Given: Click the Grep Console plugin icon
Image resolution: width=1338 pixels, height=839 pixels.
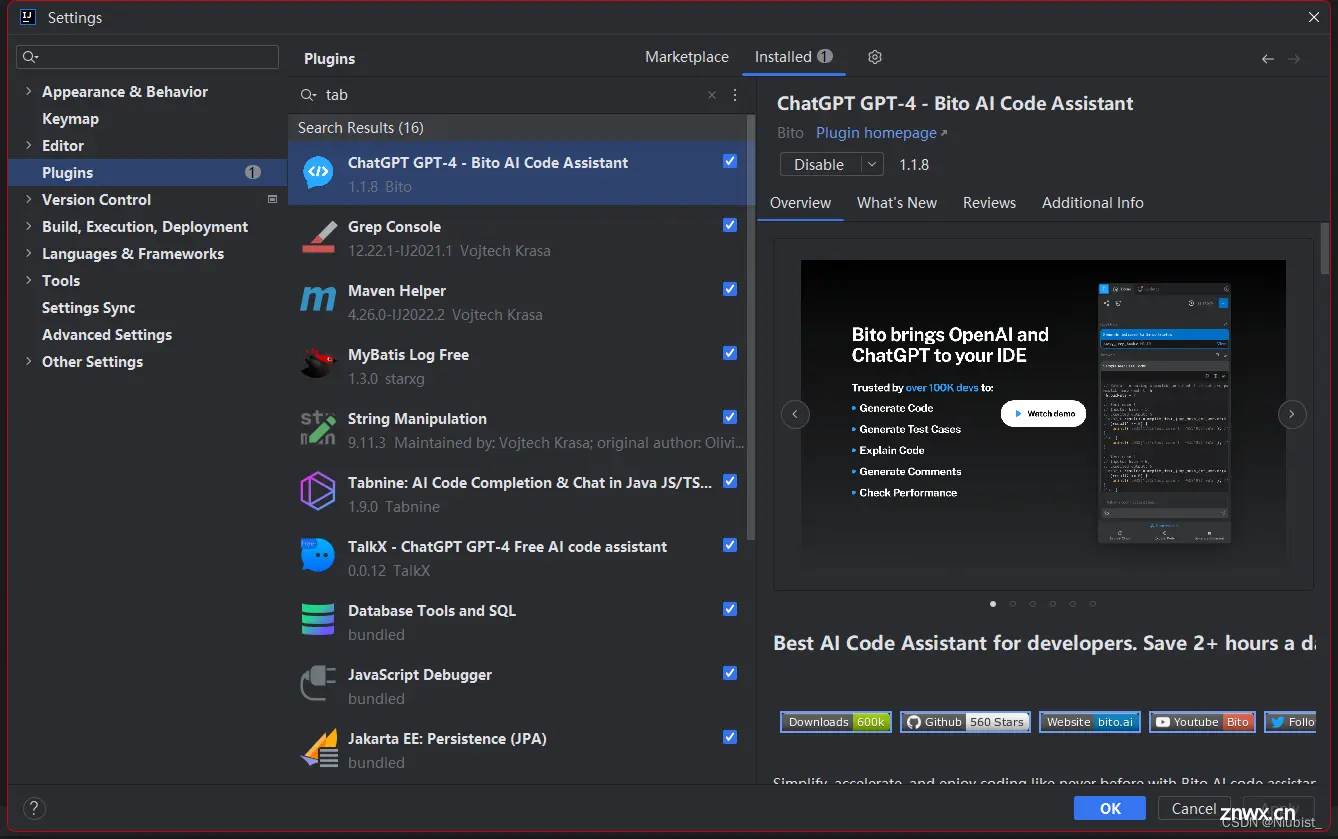Looking at the screenshot, I should (x=318, y=237).
